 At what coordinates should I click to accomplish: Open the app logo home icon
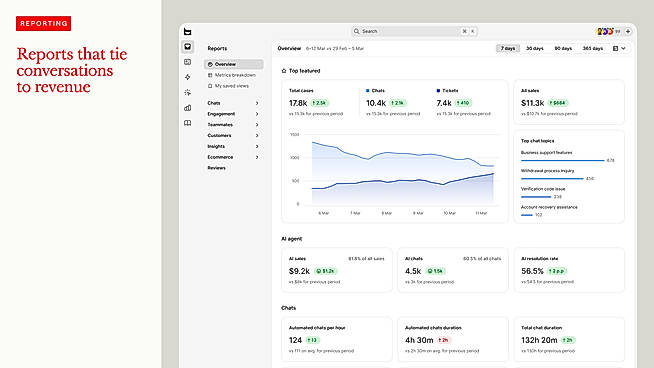(x=188, y=32)
